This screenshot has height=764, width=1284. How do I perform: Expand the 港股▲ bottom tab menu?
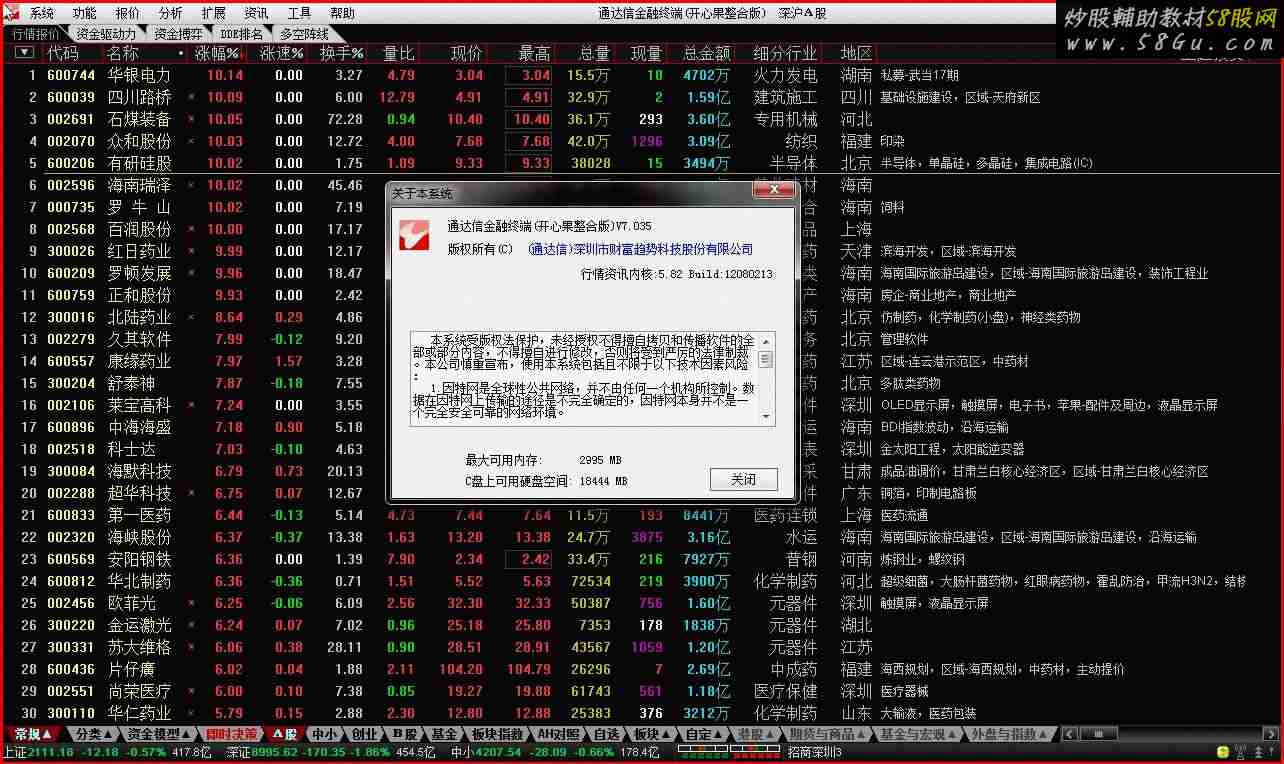pyautogui.click(x=755, y=735)
